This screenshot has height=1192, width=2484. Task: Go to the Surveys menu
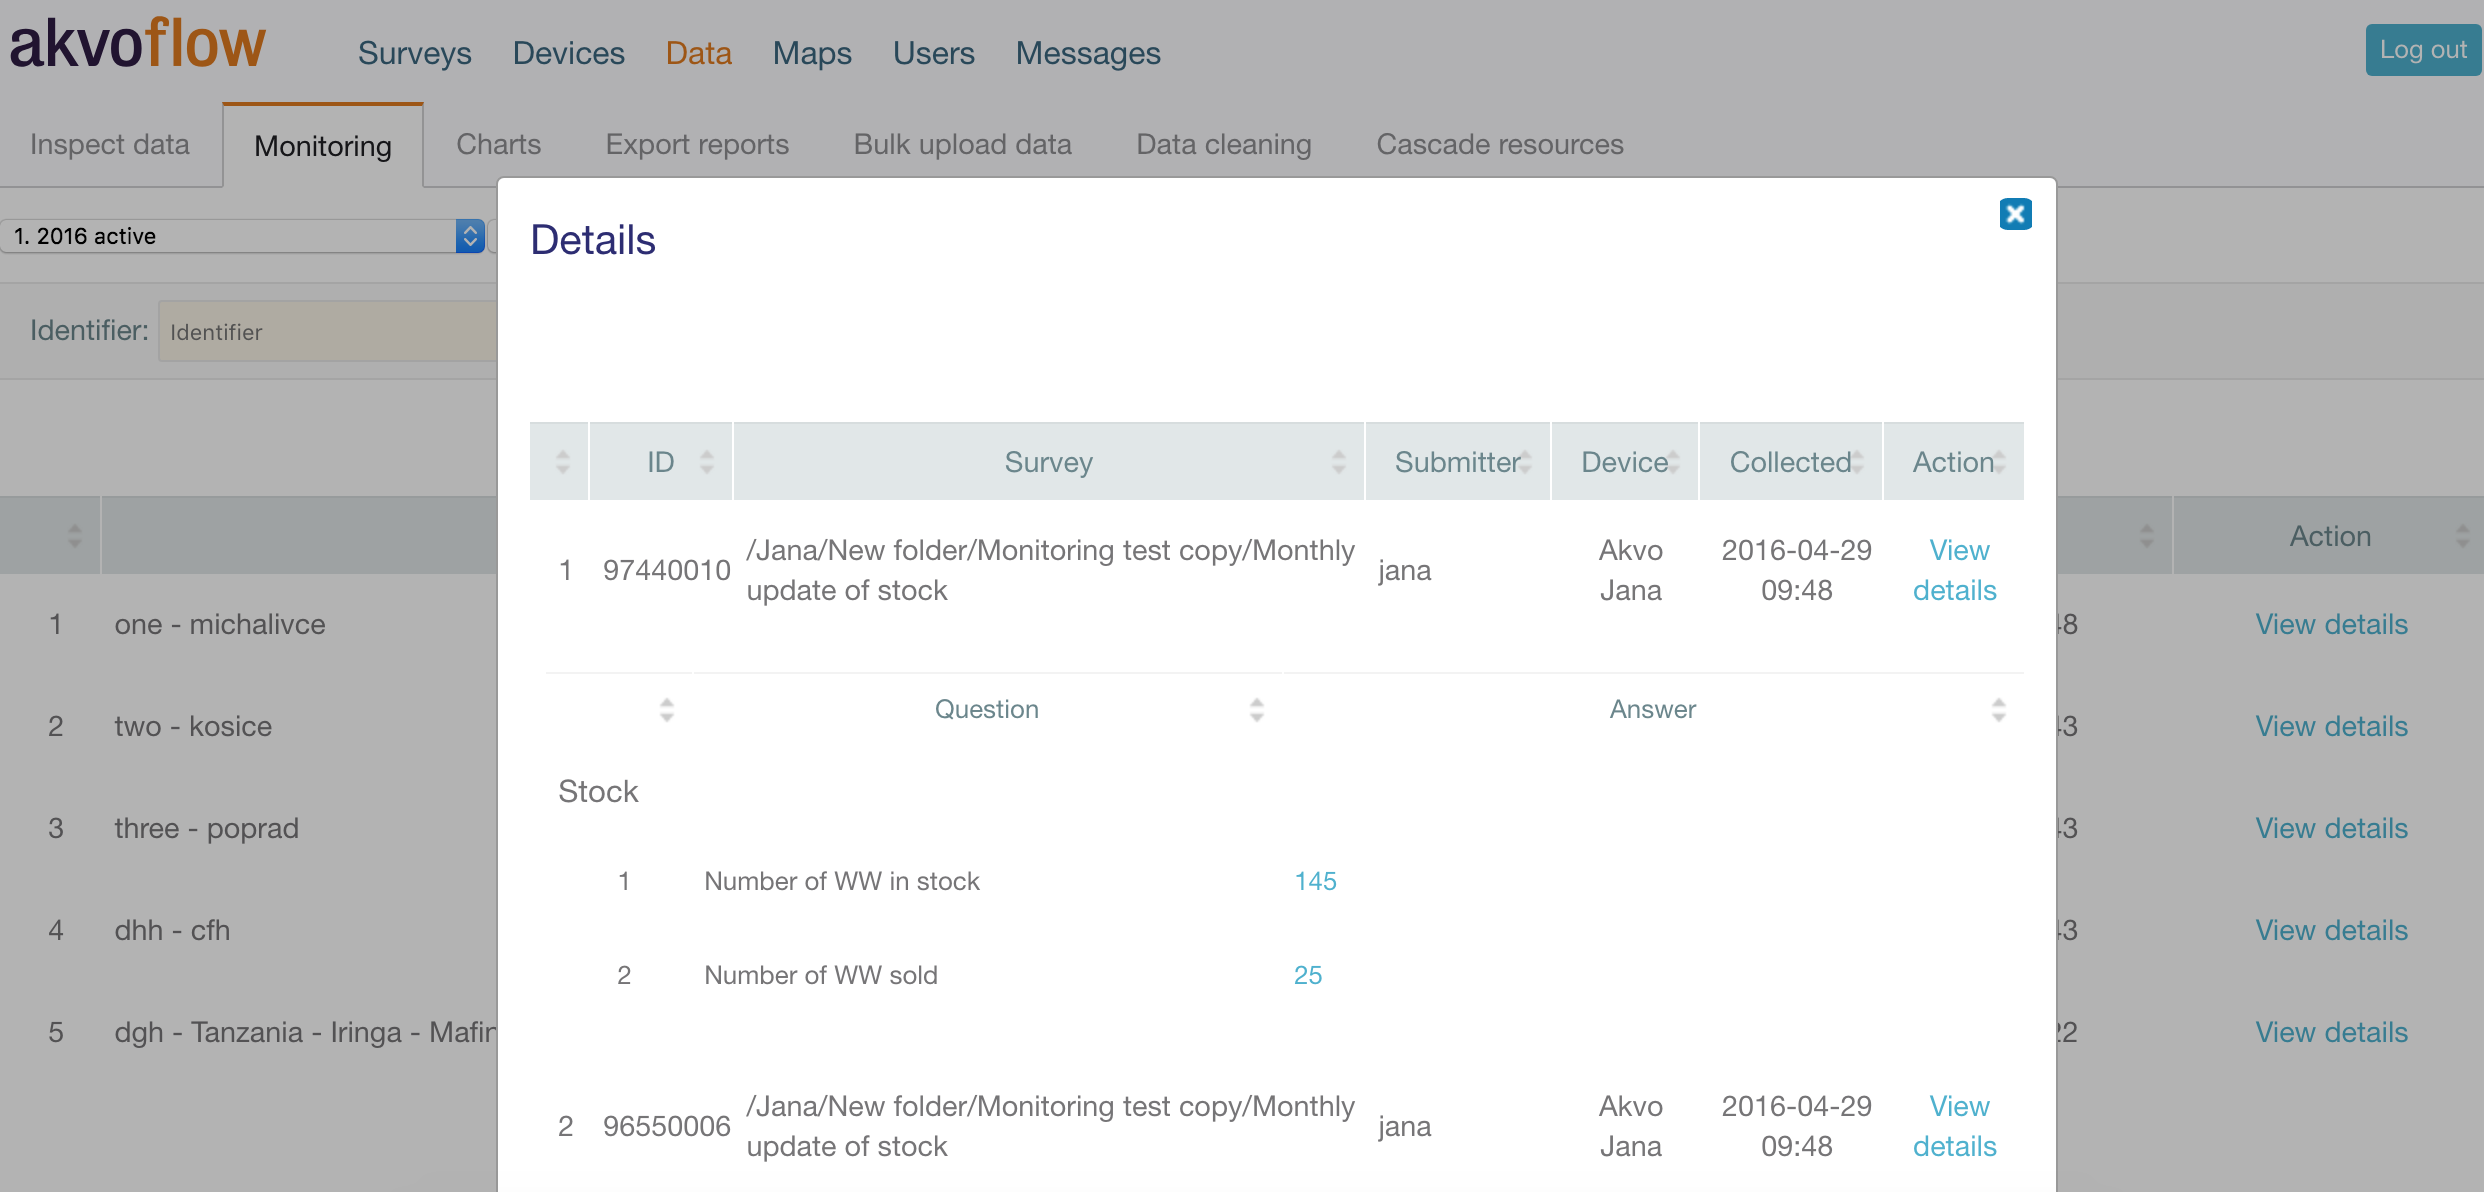(x=414, y=53)
